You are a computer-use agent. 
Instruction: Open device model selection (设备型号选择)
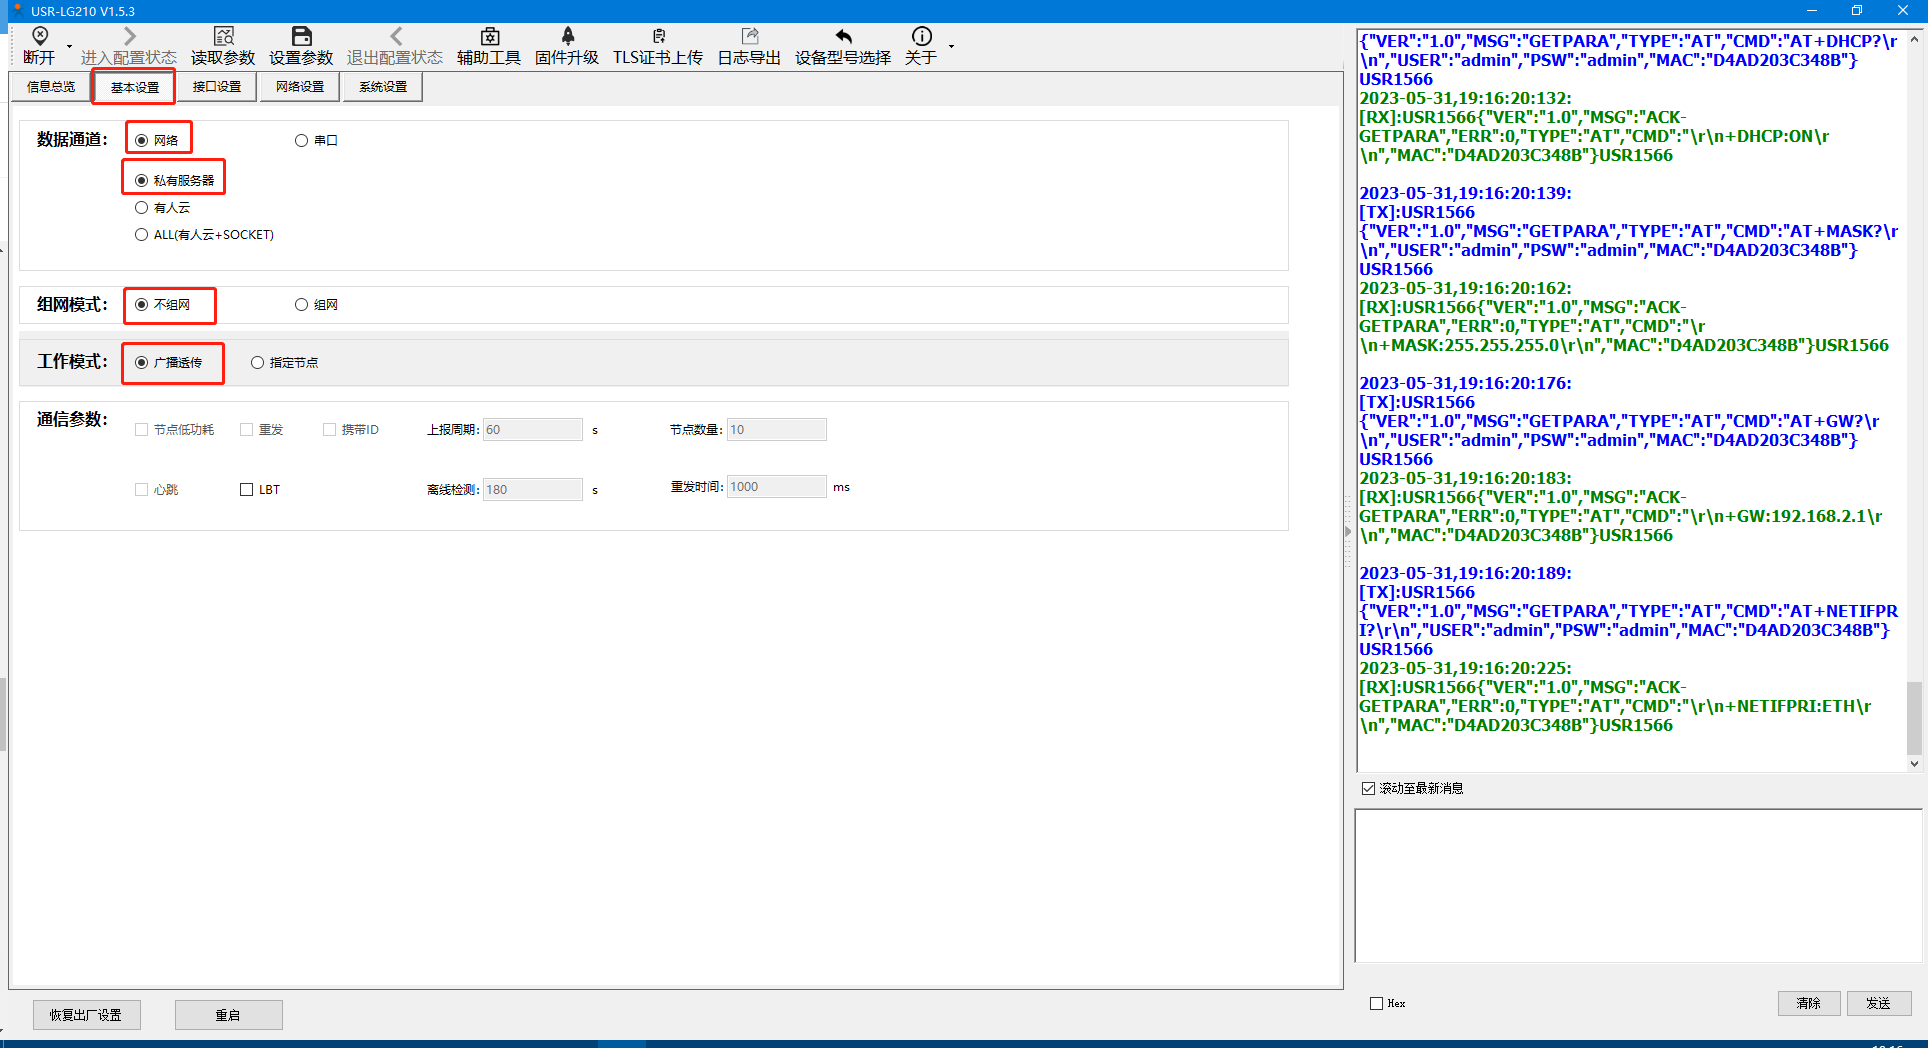pyautogui.click(x=843, y=37)
